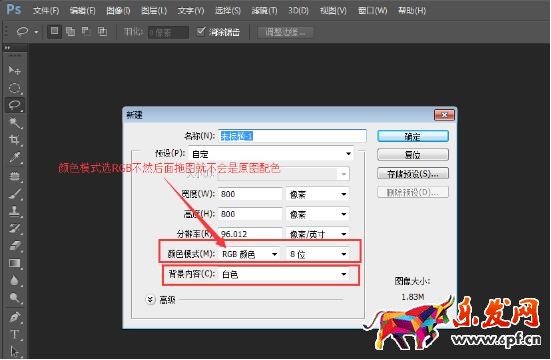Click the 宽度(W) field showing 800

[x=250, y=194]
